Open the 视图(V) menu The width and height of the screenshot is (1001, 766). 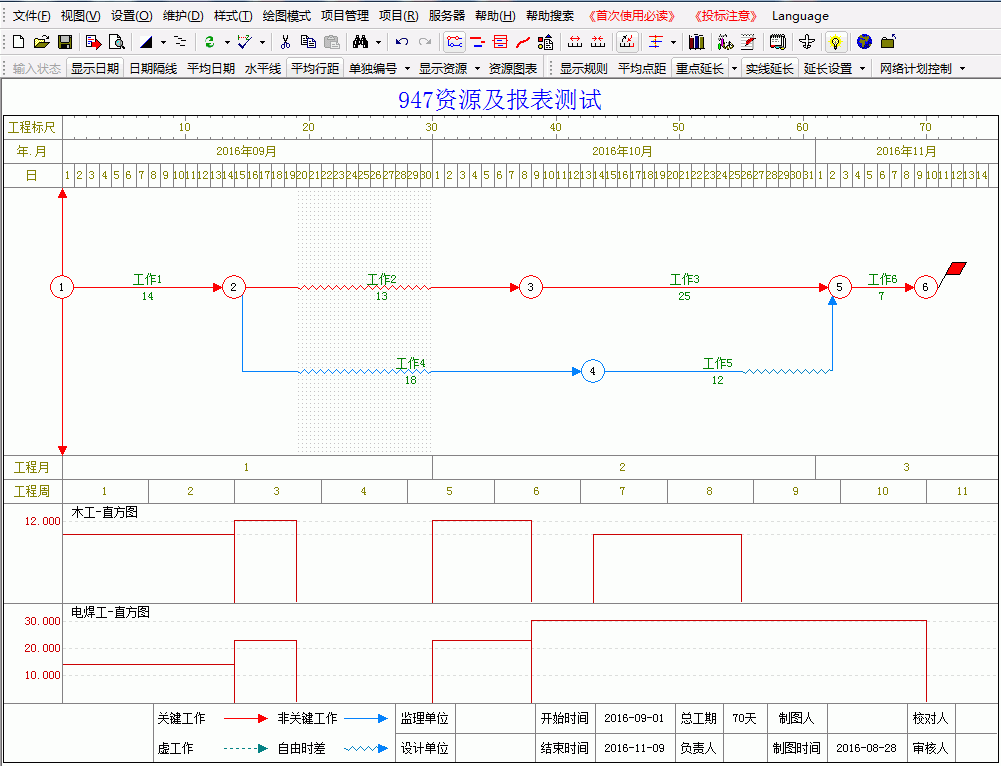pyautogui.click(x=80, y=16)
